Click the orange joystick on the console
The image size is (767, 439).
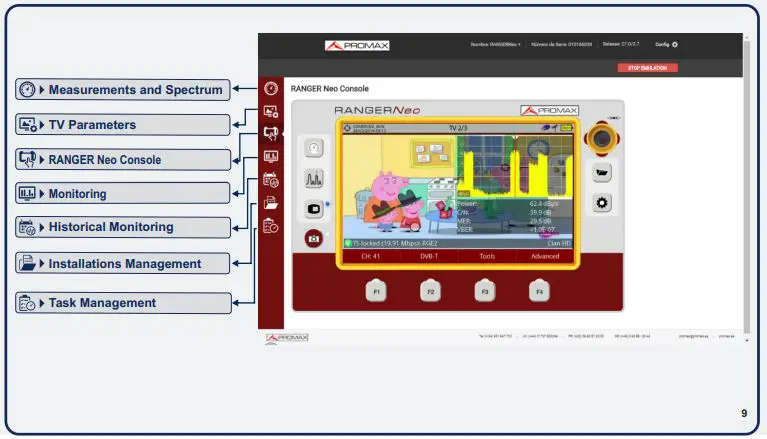point(602,139)
